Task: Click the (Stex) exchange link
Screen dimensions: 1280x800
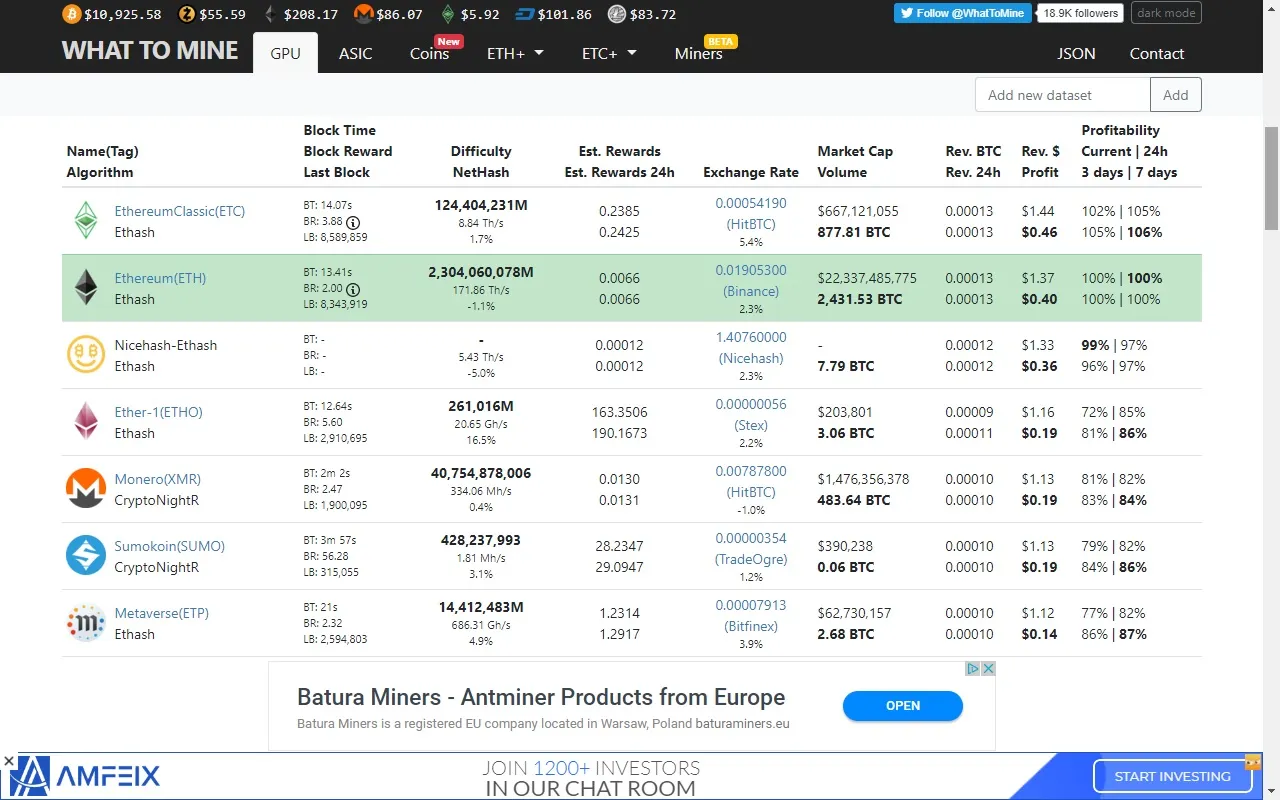Action: pyautogui.click(x=751, y=425)
